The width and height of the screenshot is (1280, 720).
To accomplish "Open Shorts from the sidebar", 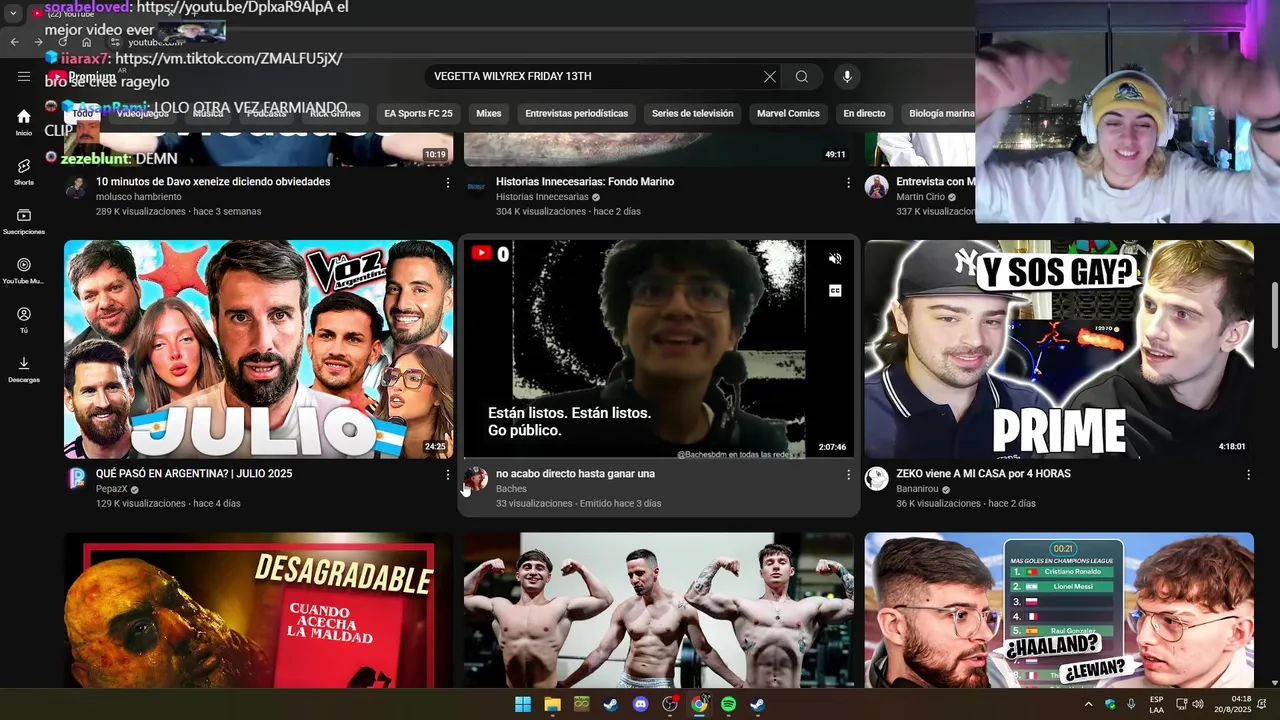I will (24, 172).
